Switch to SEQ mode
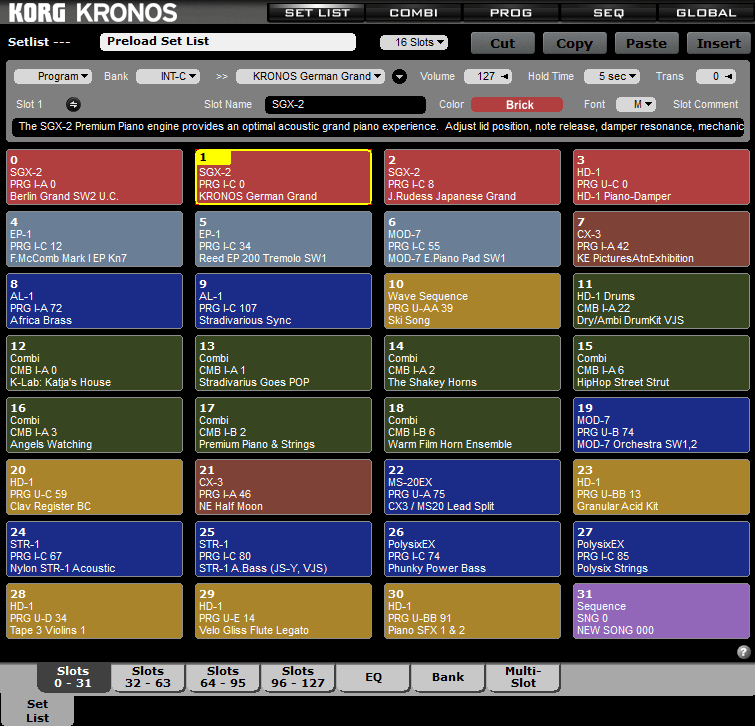The height and width of the screenshot is (726, 755). [608, 13]
